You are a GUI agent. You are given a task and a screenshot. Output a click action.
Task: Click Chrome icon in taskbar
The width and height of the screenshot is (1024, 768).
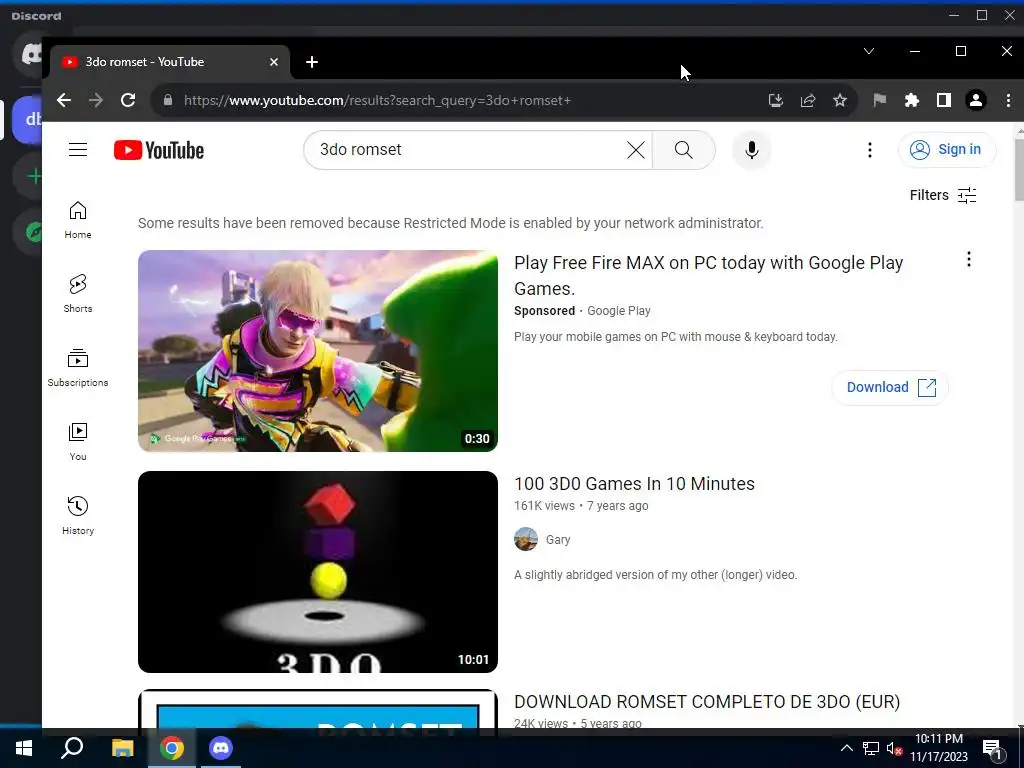click(172, 748)
